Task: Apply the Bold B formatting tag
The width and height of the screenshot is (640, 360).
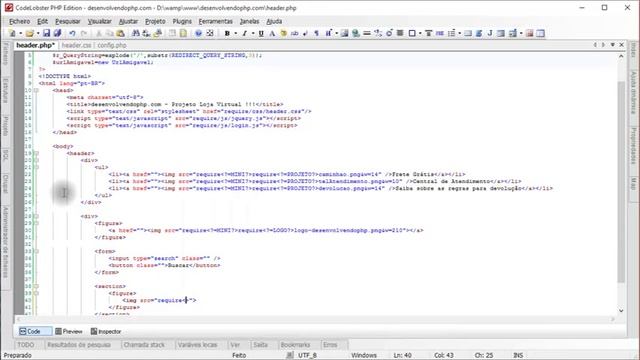Action: [227, 33]
